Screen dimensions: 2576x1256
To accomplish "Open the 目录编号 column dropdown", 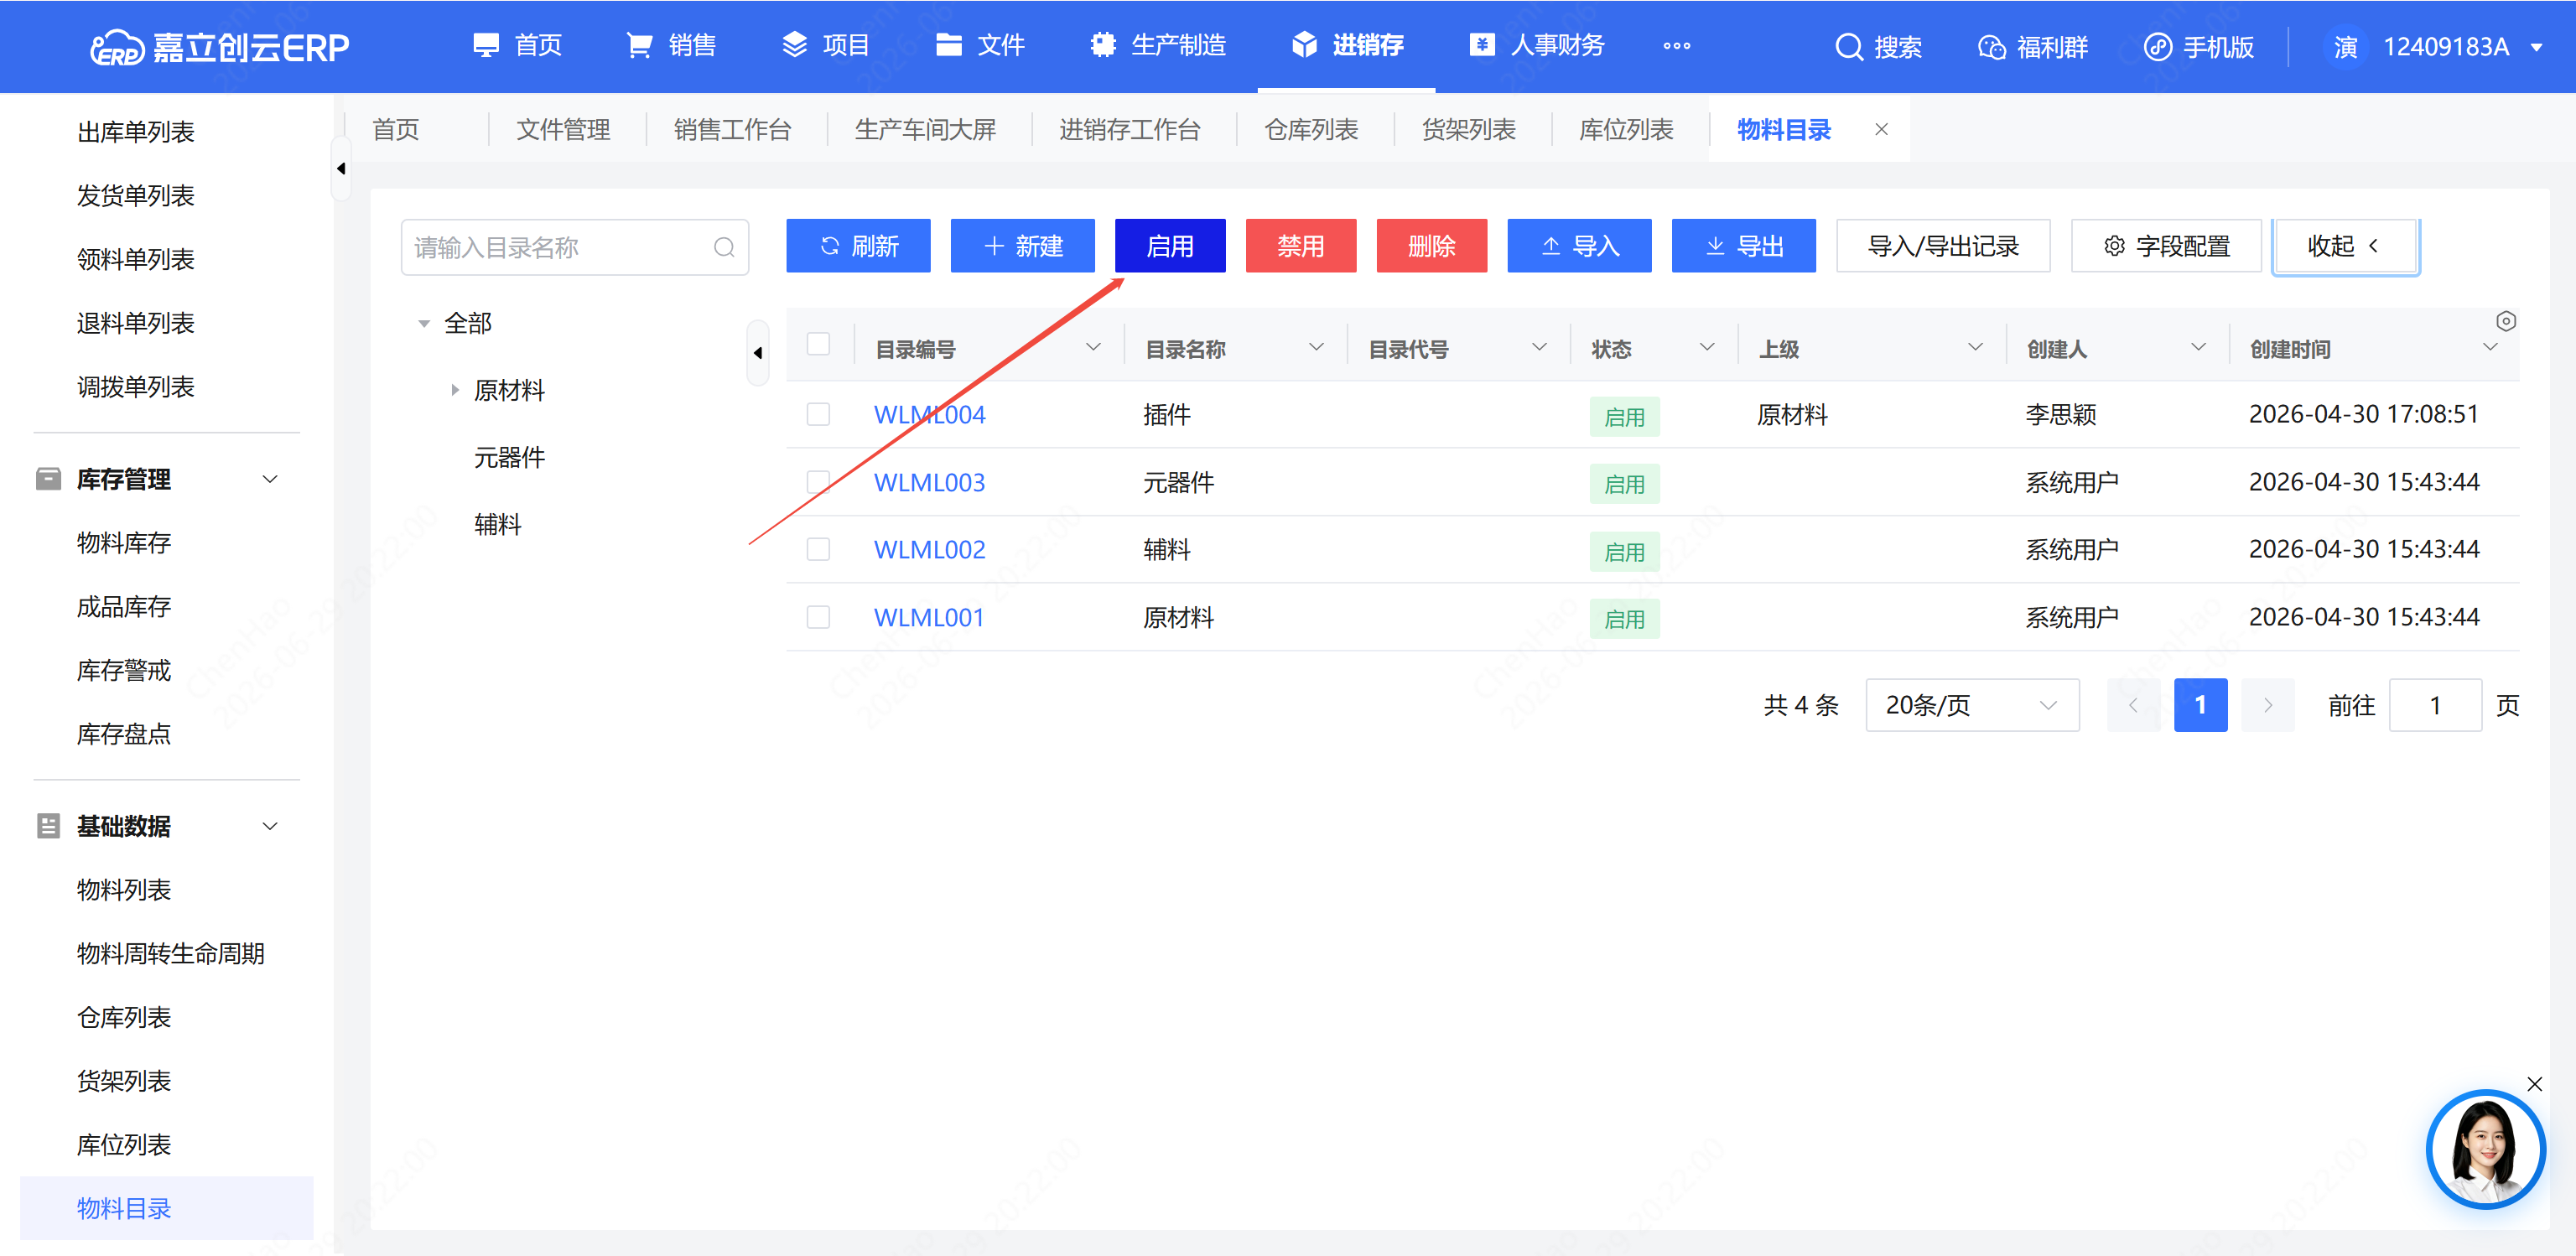I will coord(1093,347).
